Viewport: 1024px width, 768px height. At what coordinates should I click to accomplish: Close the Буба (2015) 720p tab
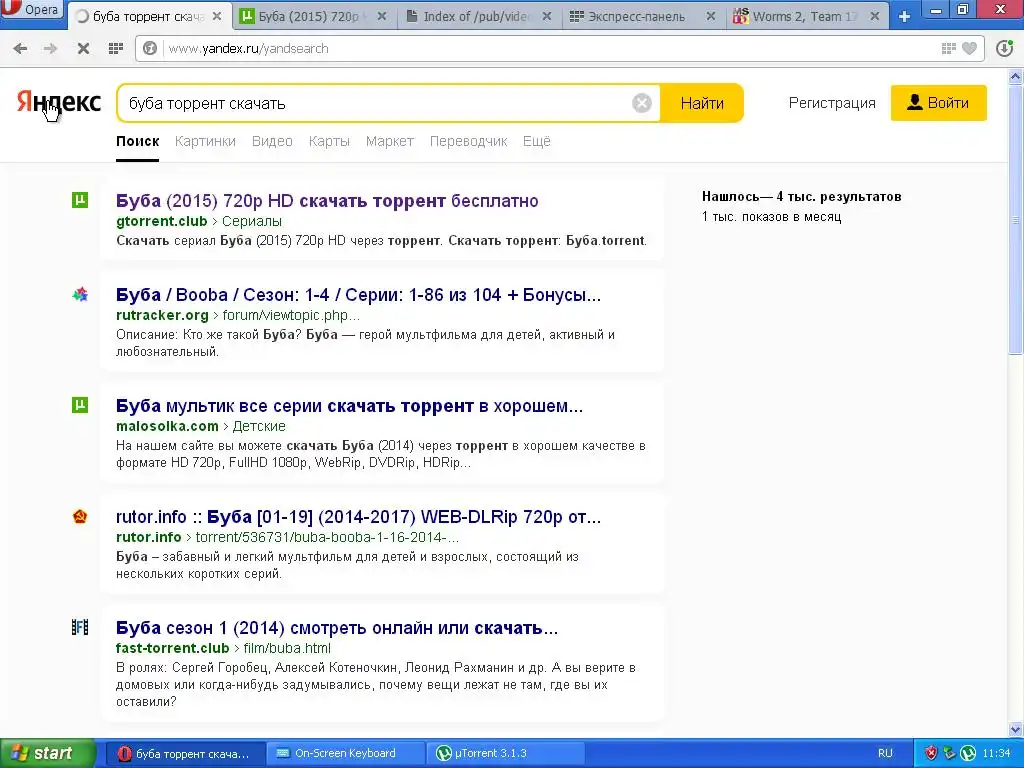[x=382, y=16]
